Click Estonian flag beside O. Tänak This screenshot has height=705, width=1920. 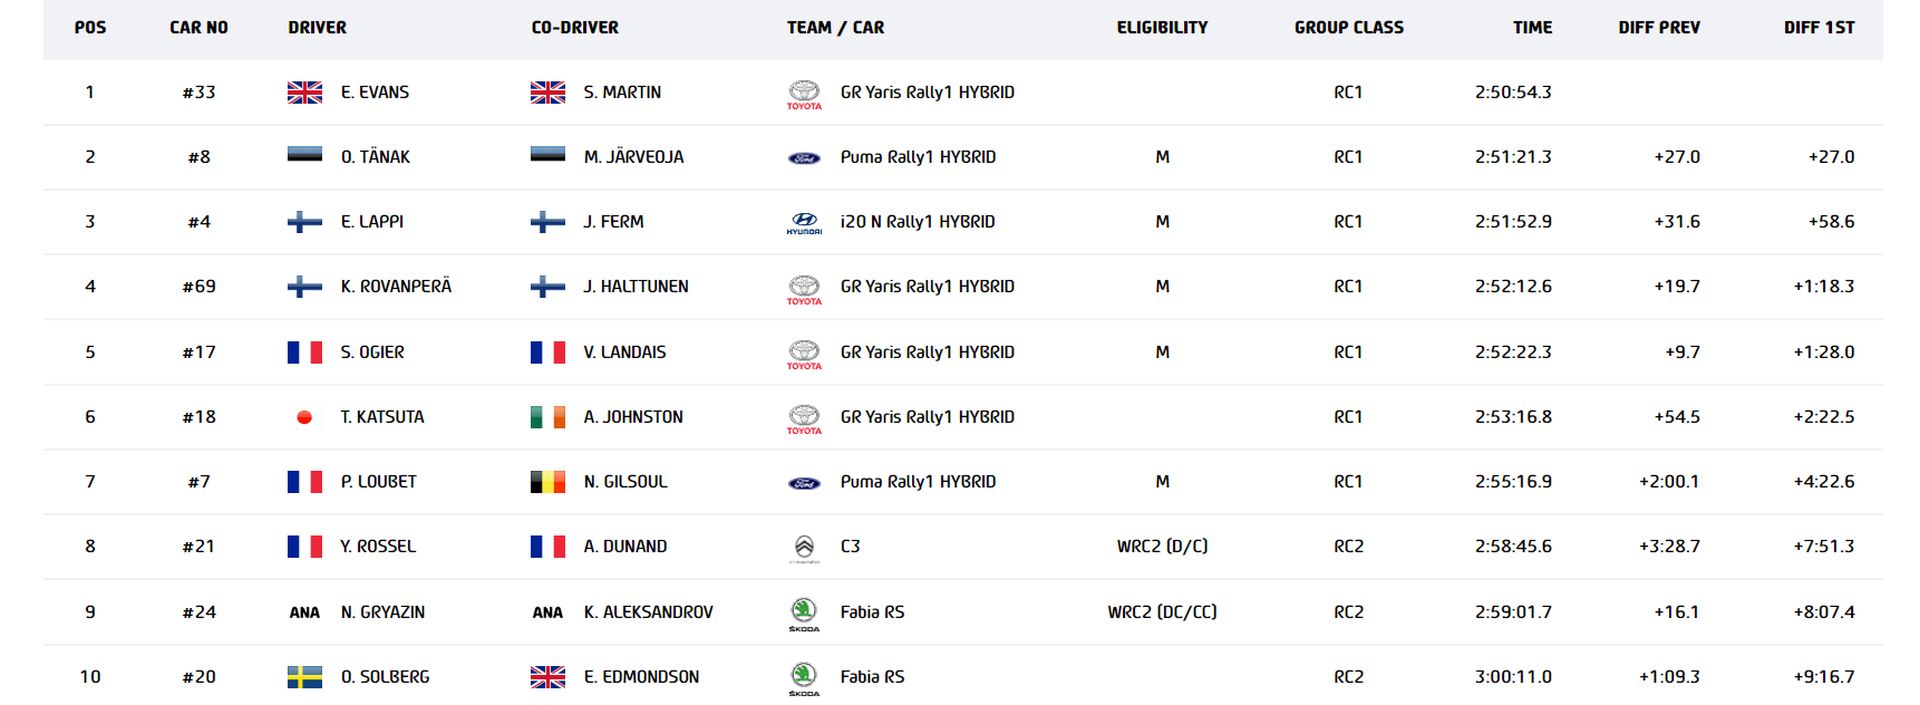coord(305,155)
